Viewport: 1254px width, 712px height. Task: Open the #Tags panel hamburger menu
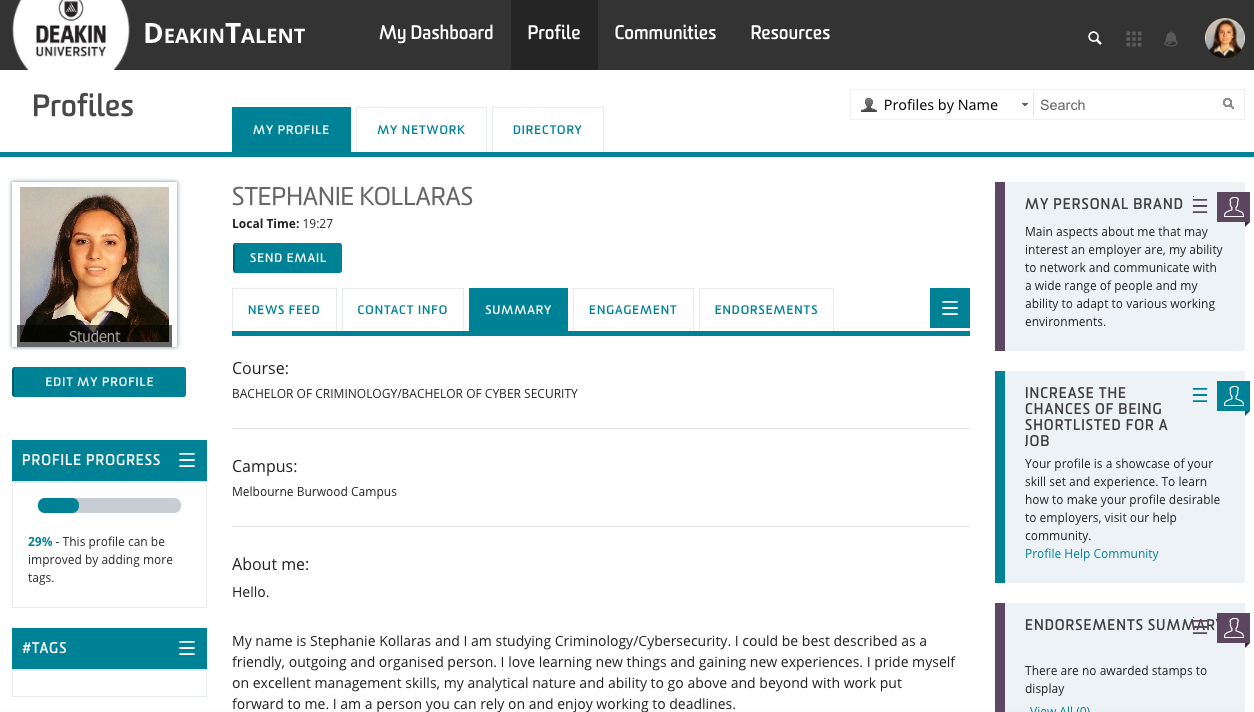click(187, 648)
